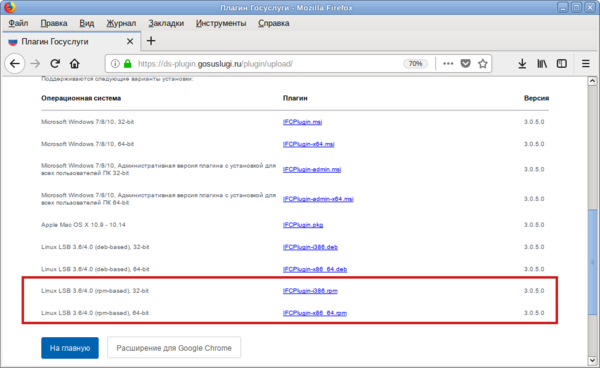Open the Firefox home page icon
The image size is (600, 368).
75,64
